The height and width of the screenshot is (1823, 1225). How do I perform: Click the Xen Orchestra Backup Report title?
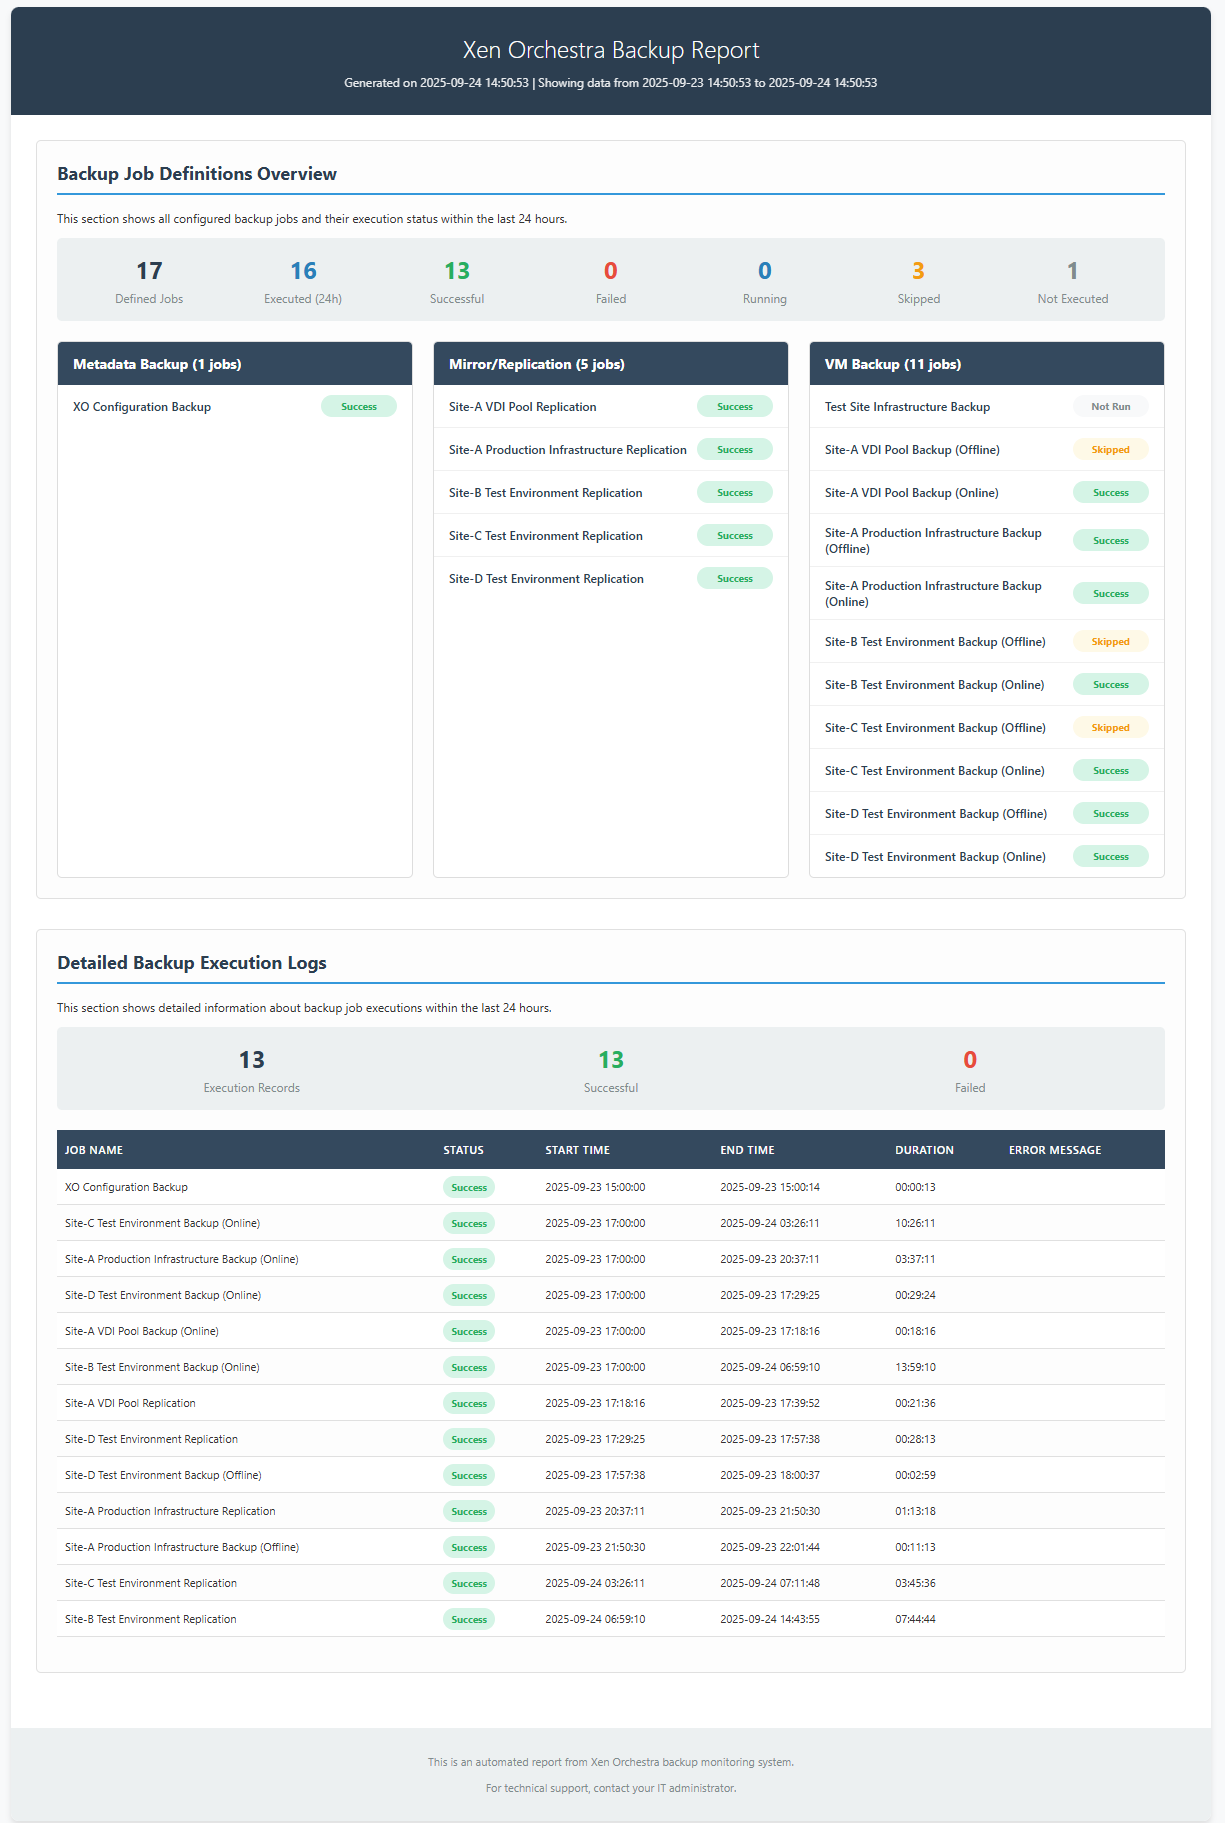pos(611,50)
